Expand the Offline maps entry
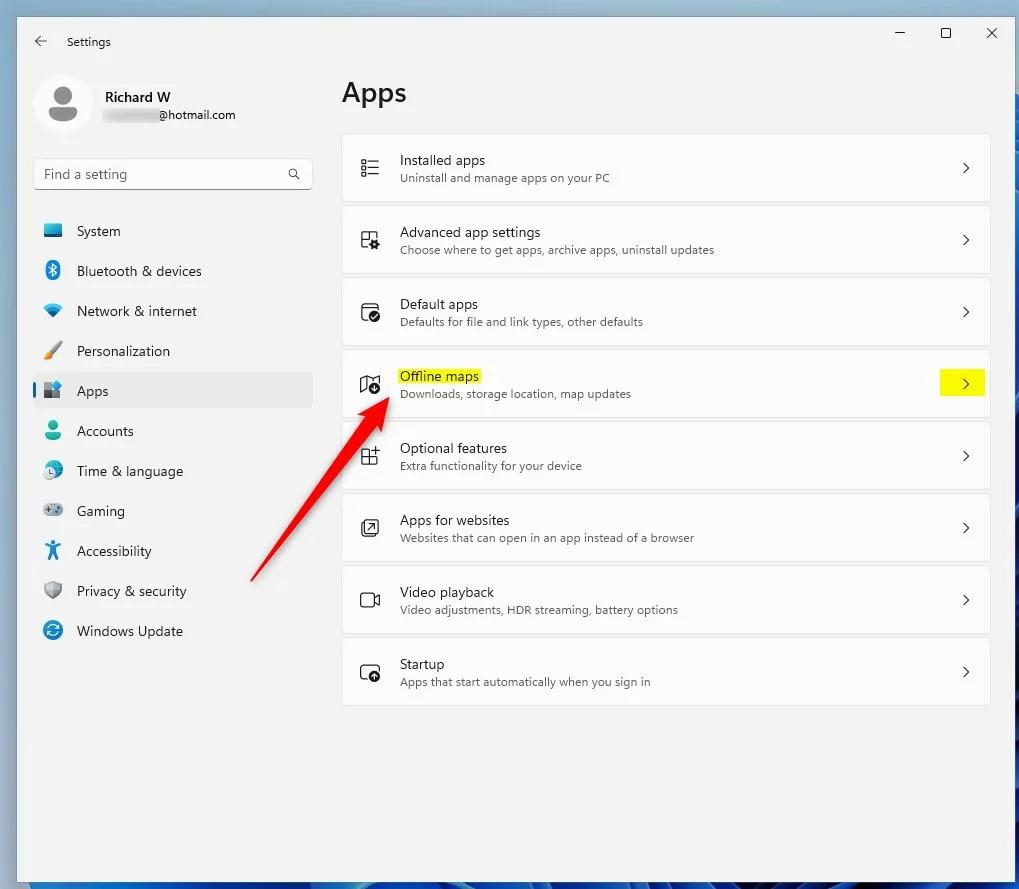Screen dimensions: 1019x889 tap(962, 383)
